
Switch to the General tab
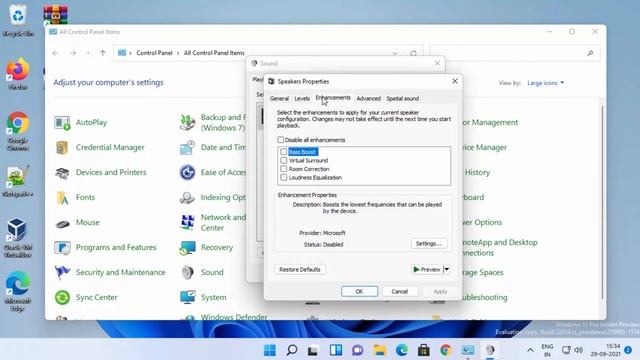[279, 99]
